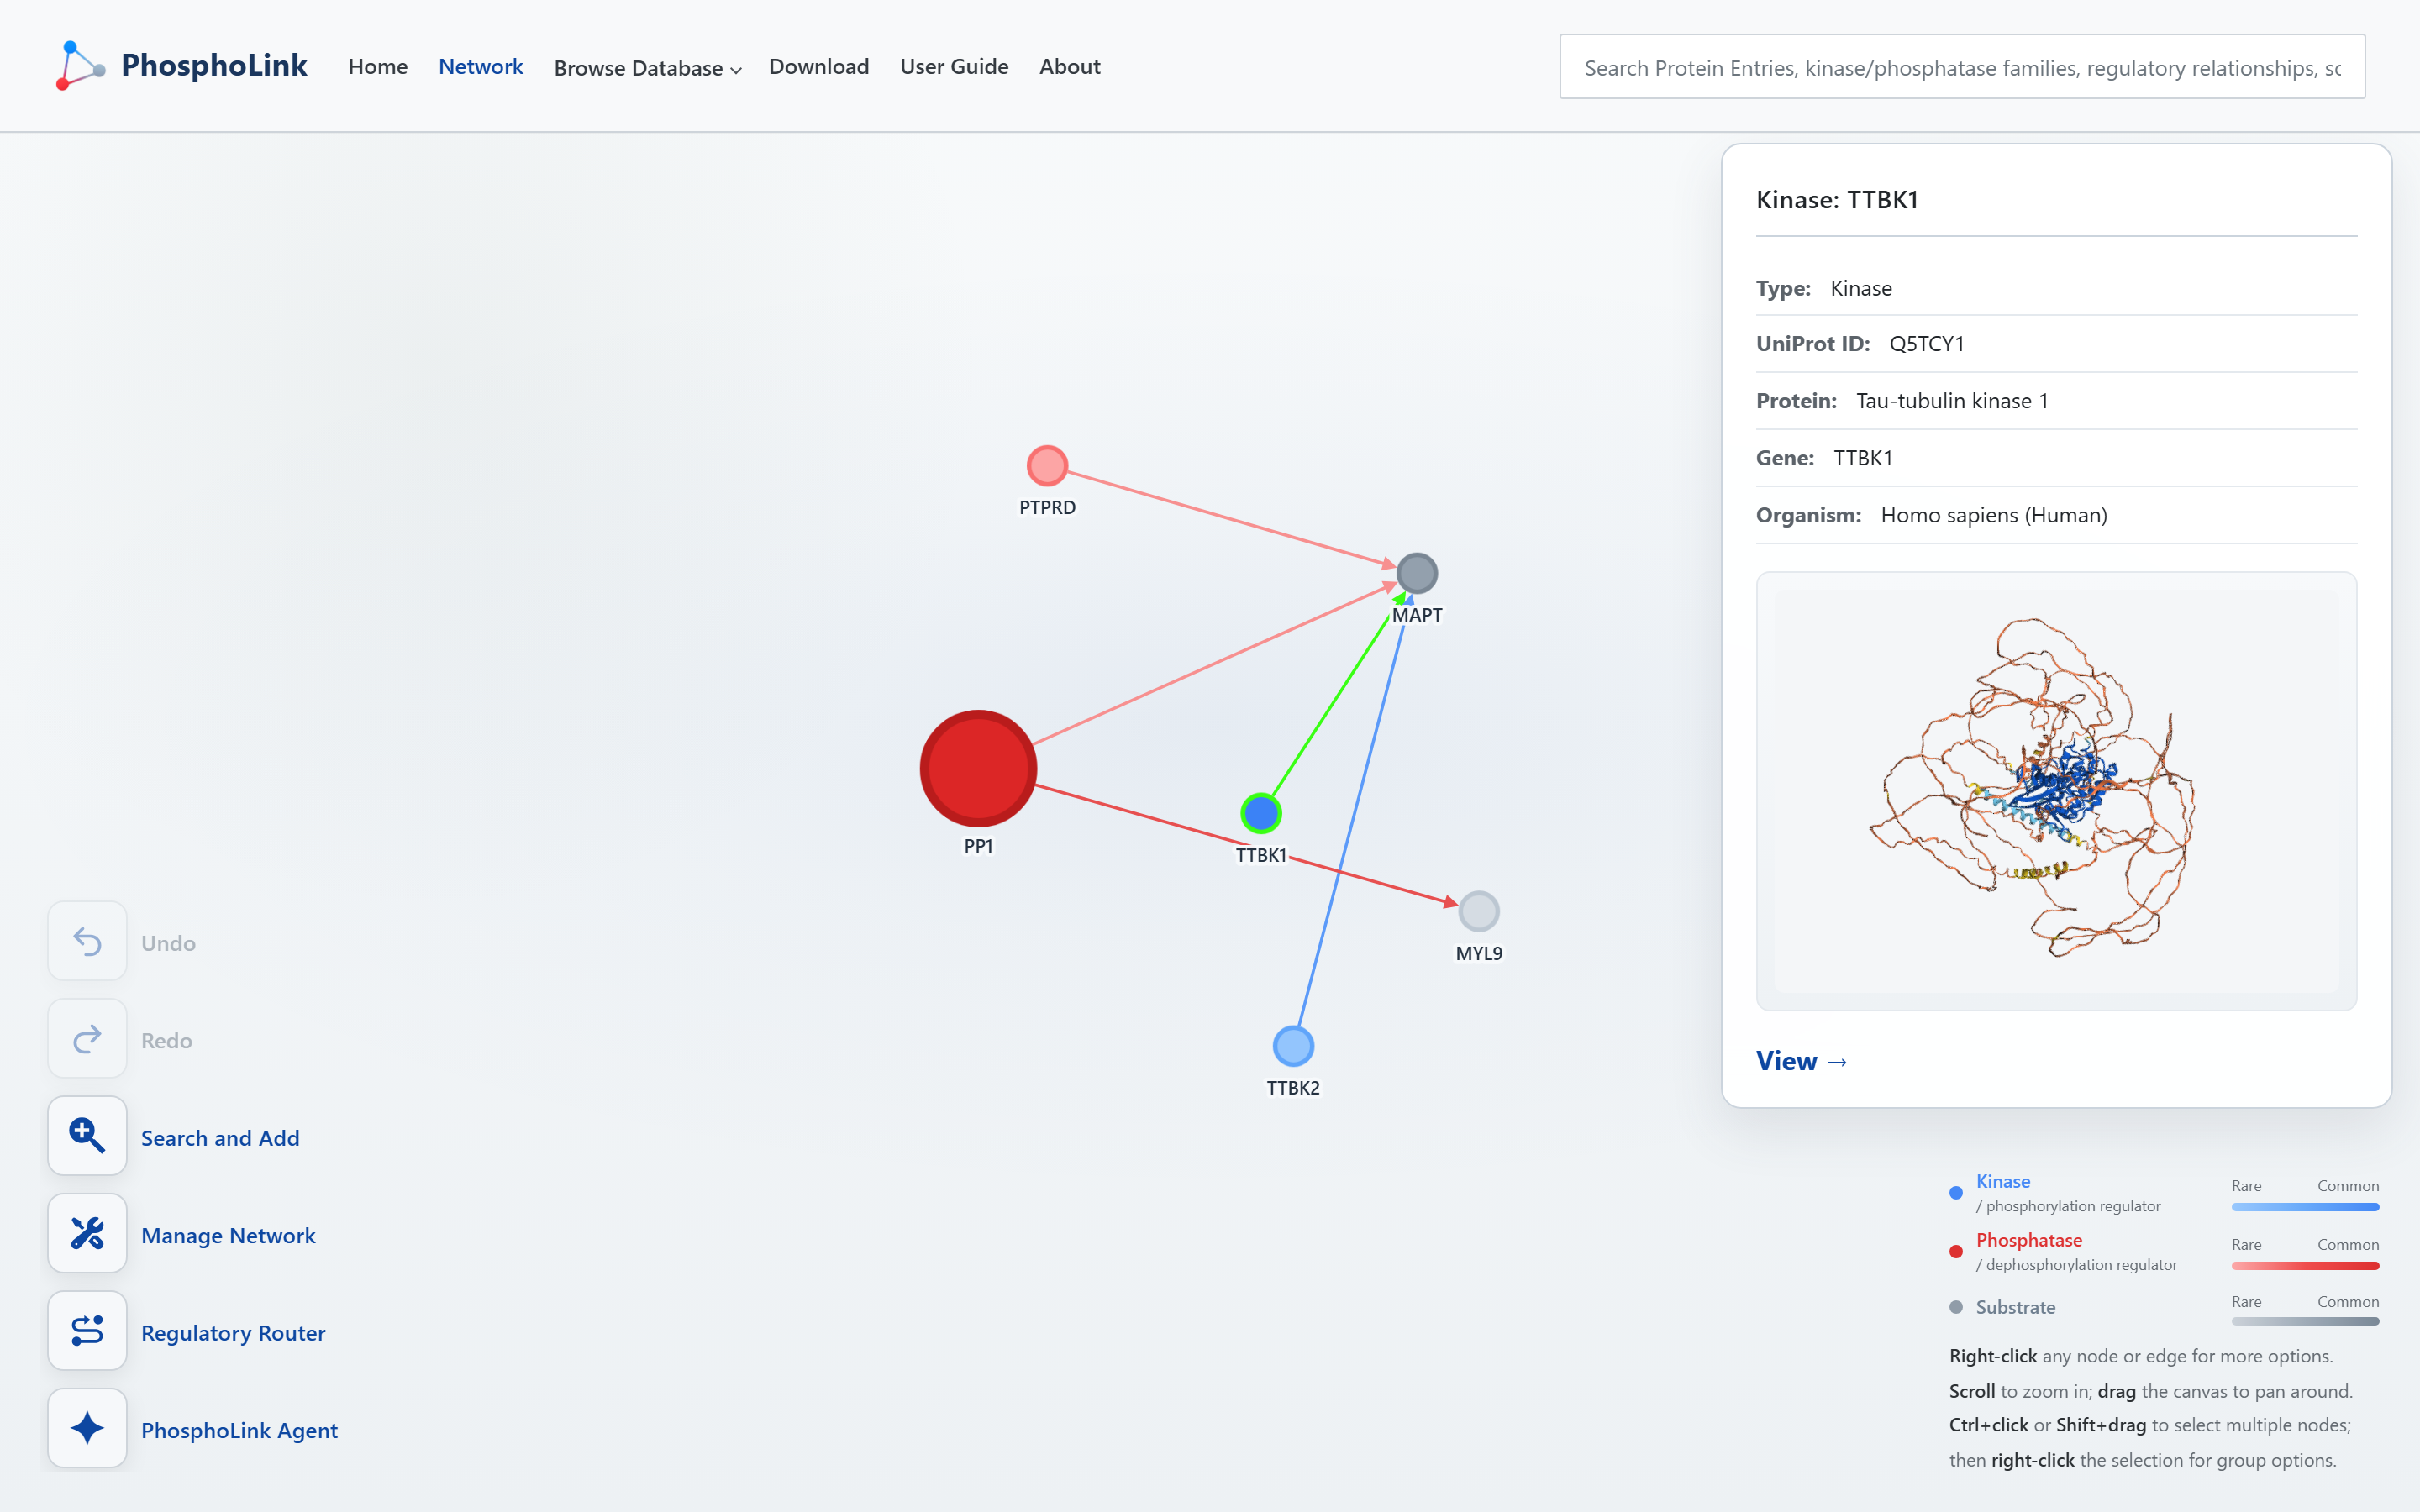This screenshot has width=2420, height=1512.
Task: Click the Manage Network label
Action: [228, 1235]
